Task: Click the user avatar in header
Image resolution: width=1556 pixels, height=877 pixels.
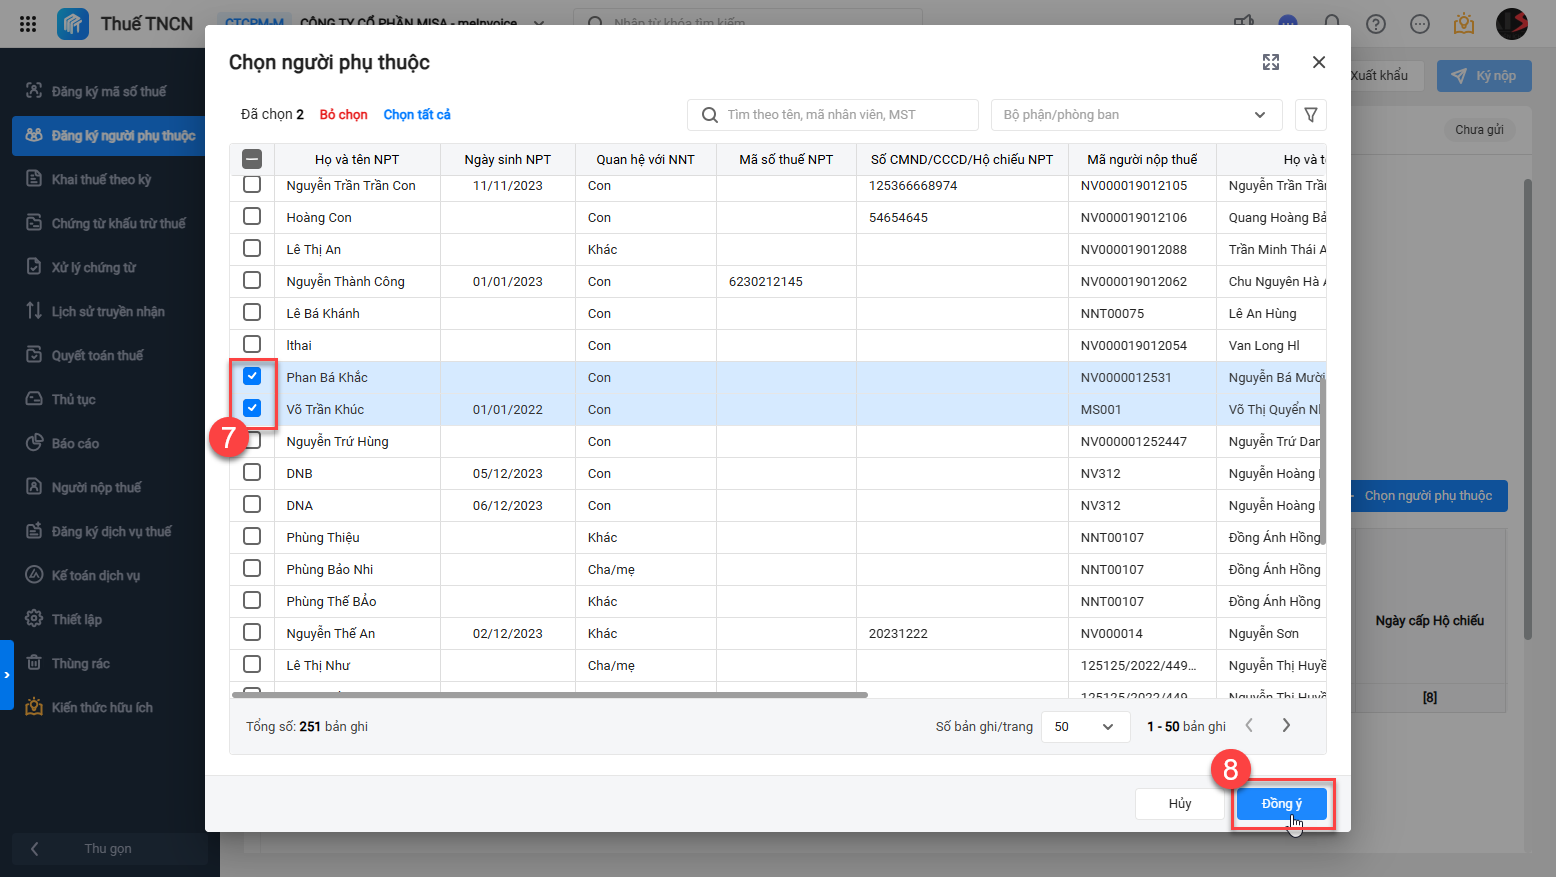Action: click(1512, 24)
